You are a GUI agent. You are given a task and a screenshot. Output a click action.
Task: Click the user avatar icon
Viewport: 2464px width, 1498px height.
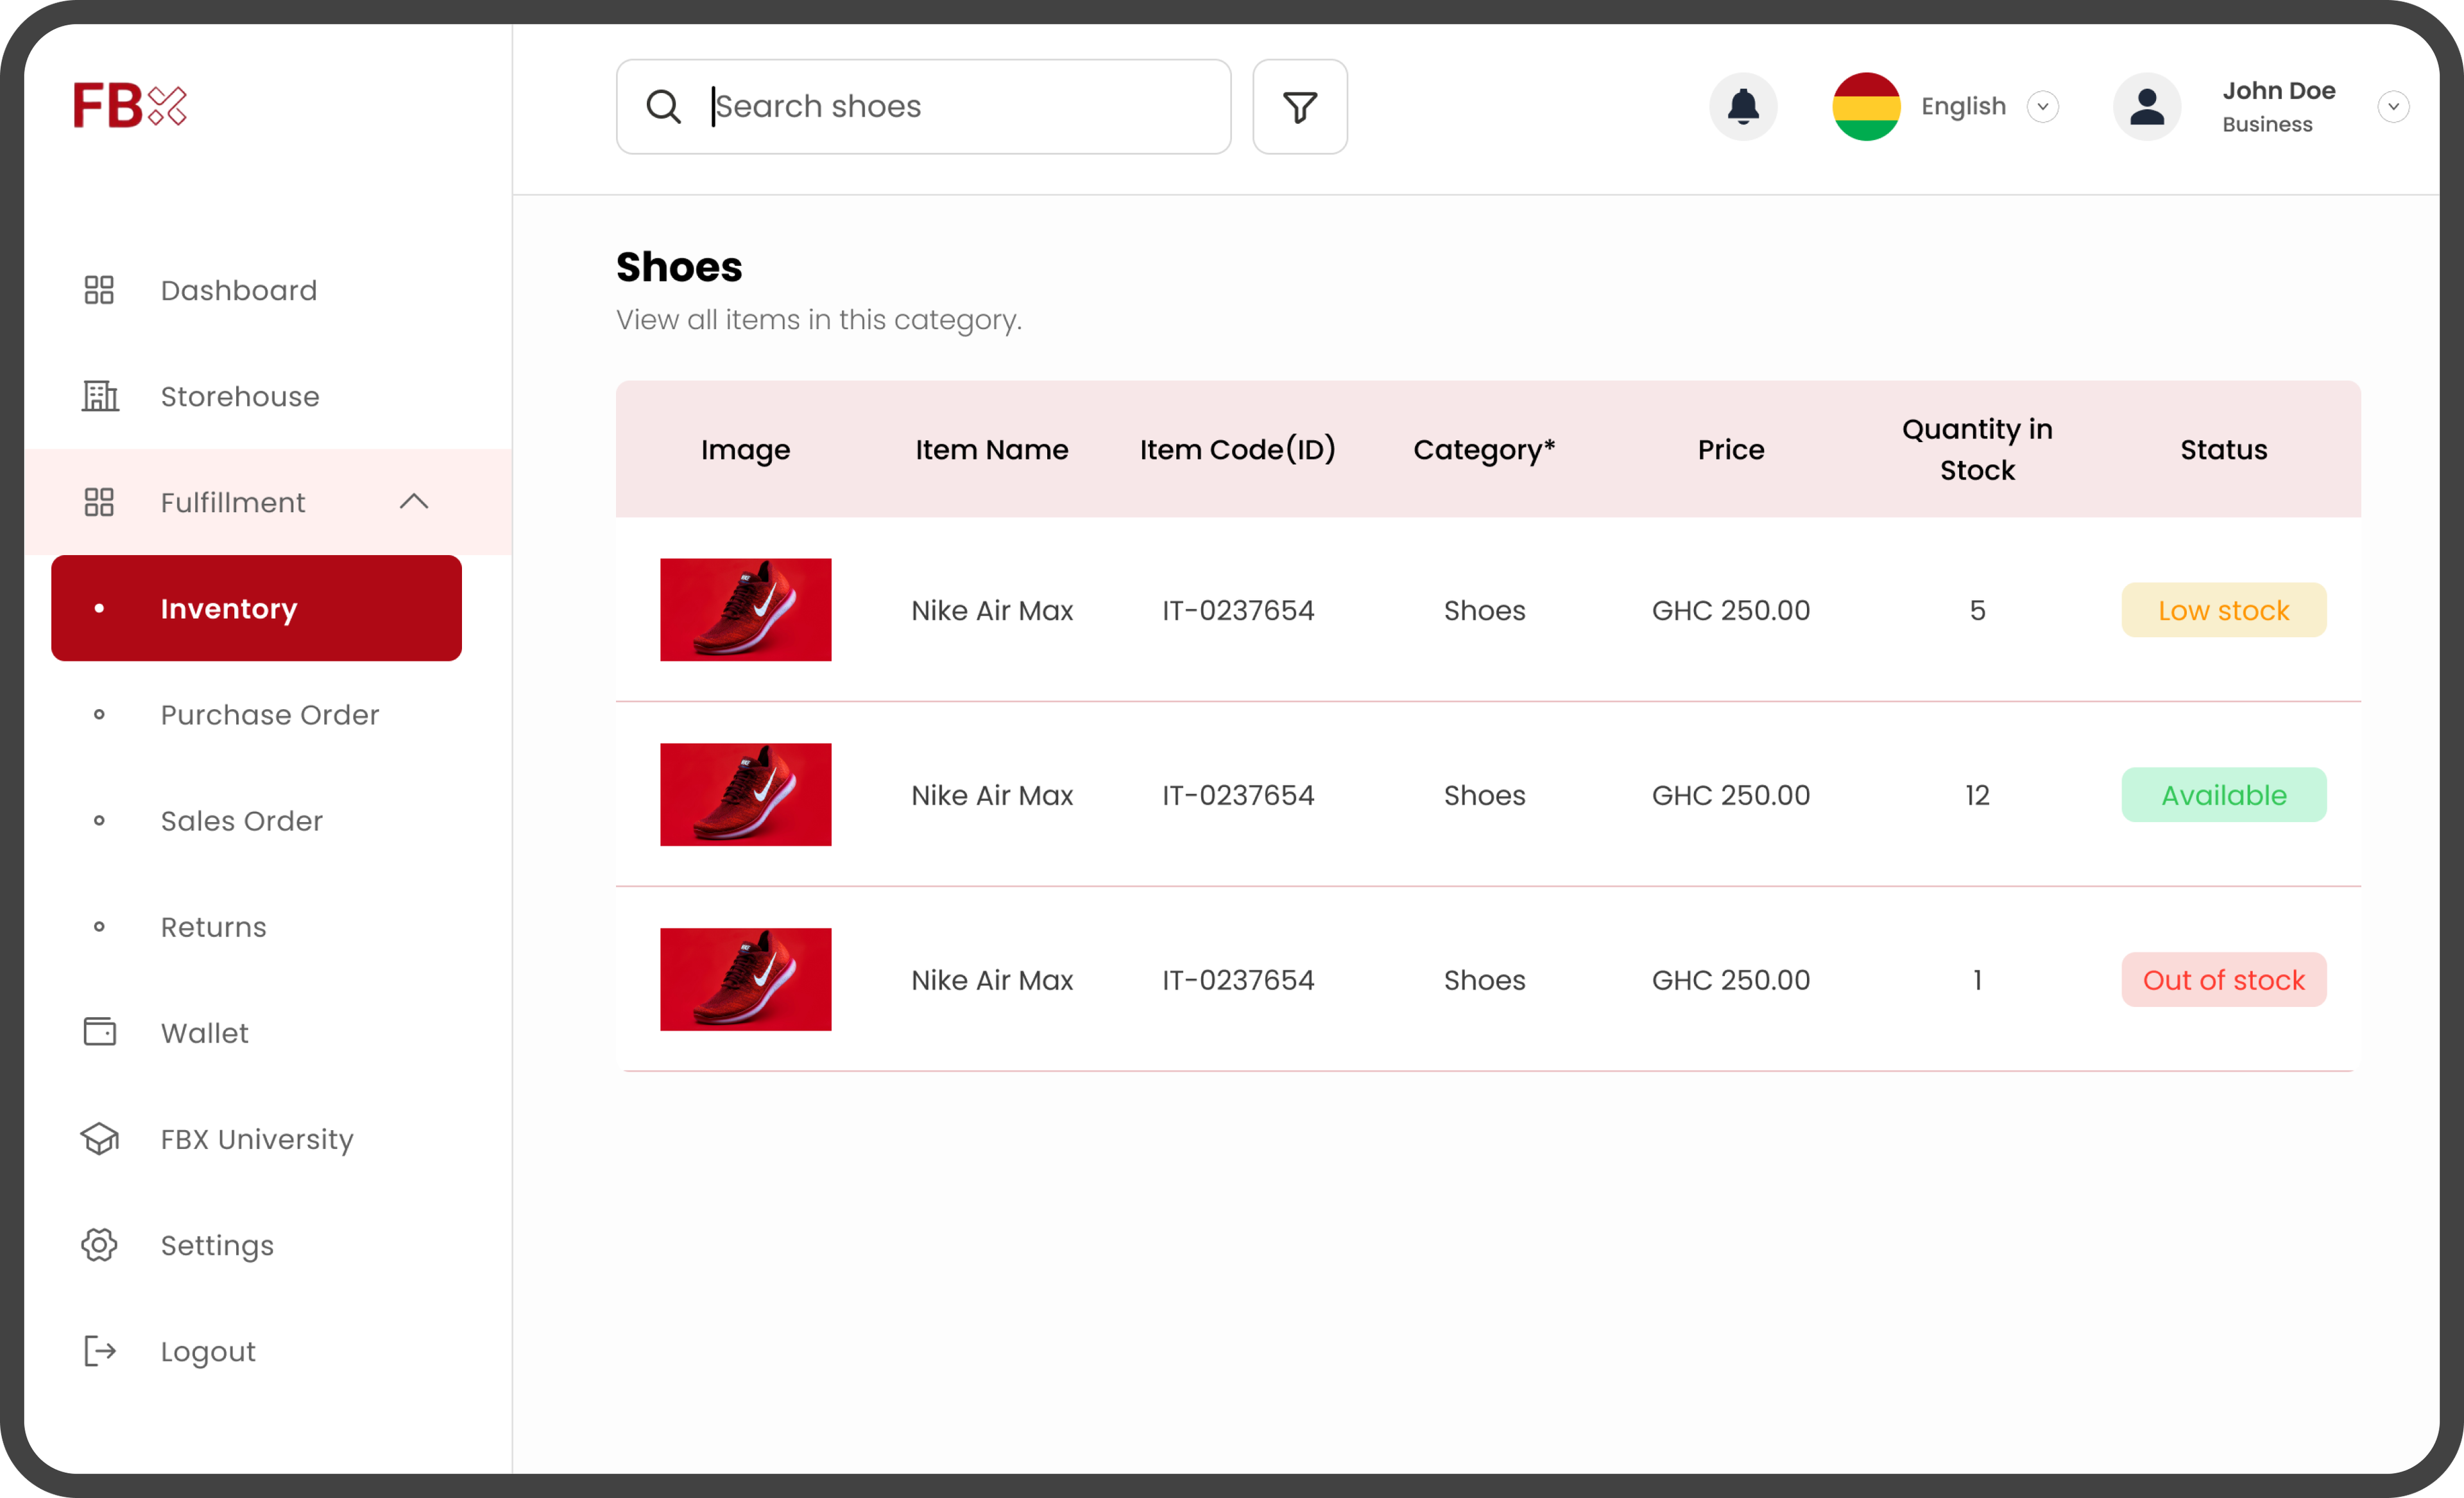(x=2146, y=107)
